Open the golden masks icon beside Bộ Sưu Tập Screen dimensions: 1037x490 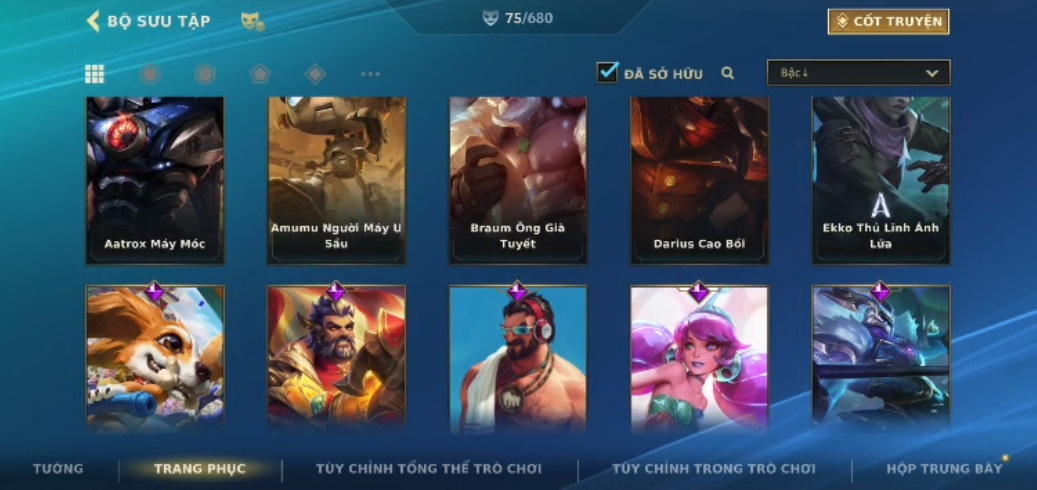point(253,22)
